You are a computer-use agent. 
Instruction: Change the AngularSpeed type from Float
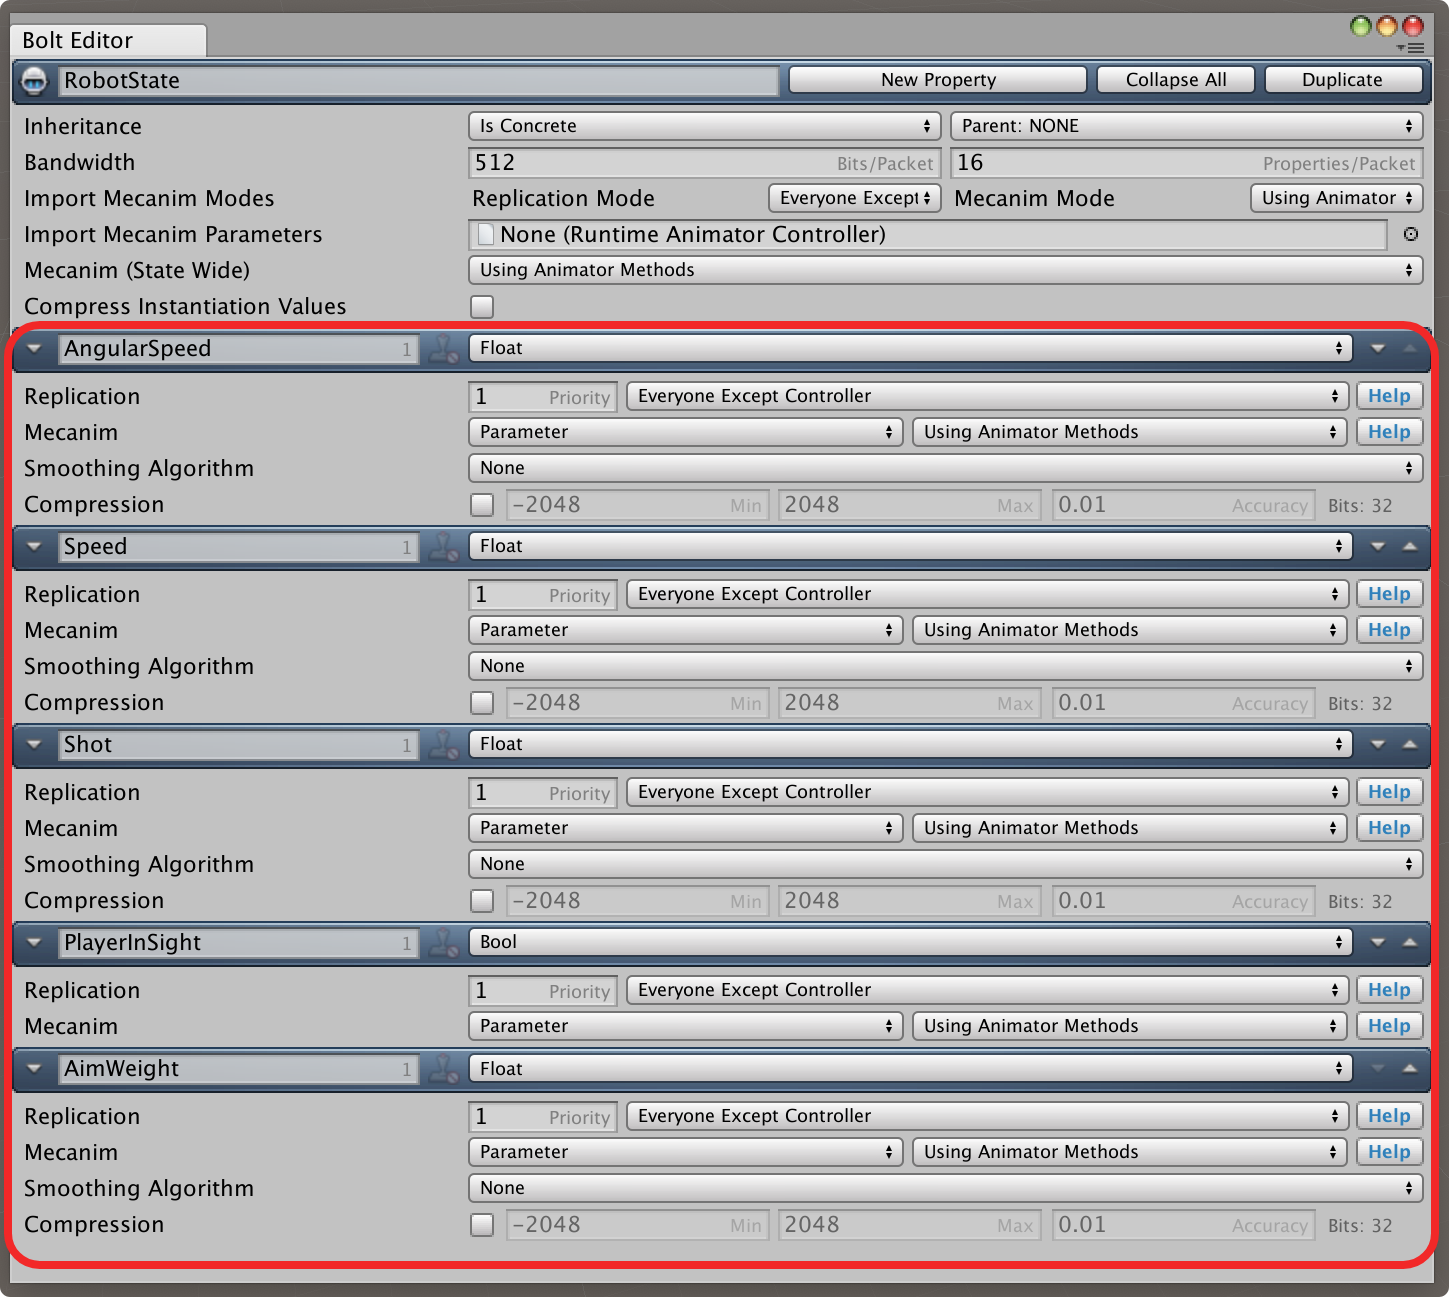(910, 348)
